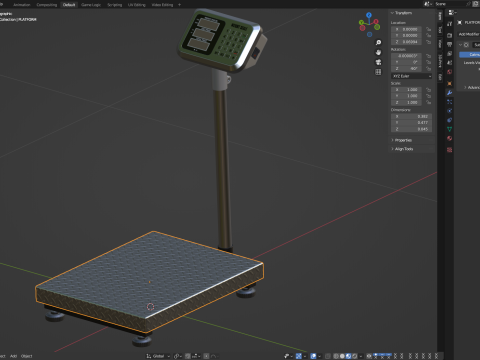
Task: Toggle lock on Location Y
Action: click(x=428, y=36)
